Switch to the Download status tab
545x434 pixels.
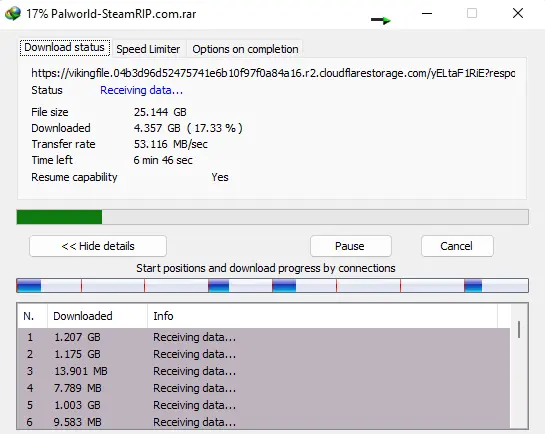tap(65, 48)
